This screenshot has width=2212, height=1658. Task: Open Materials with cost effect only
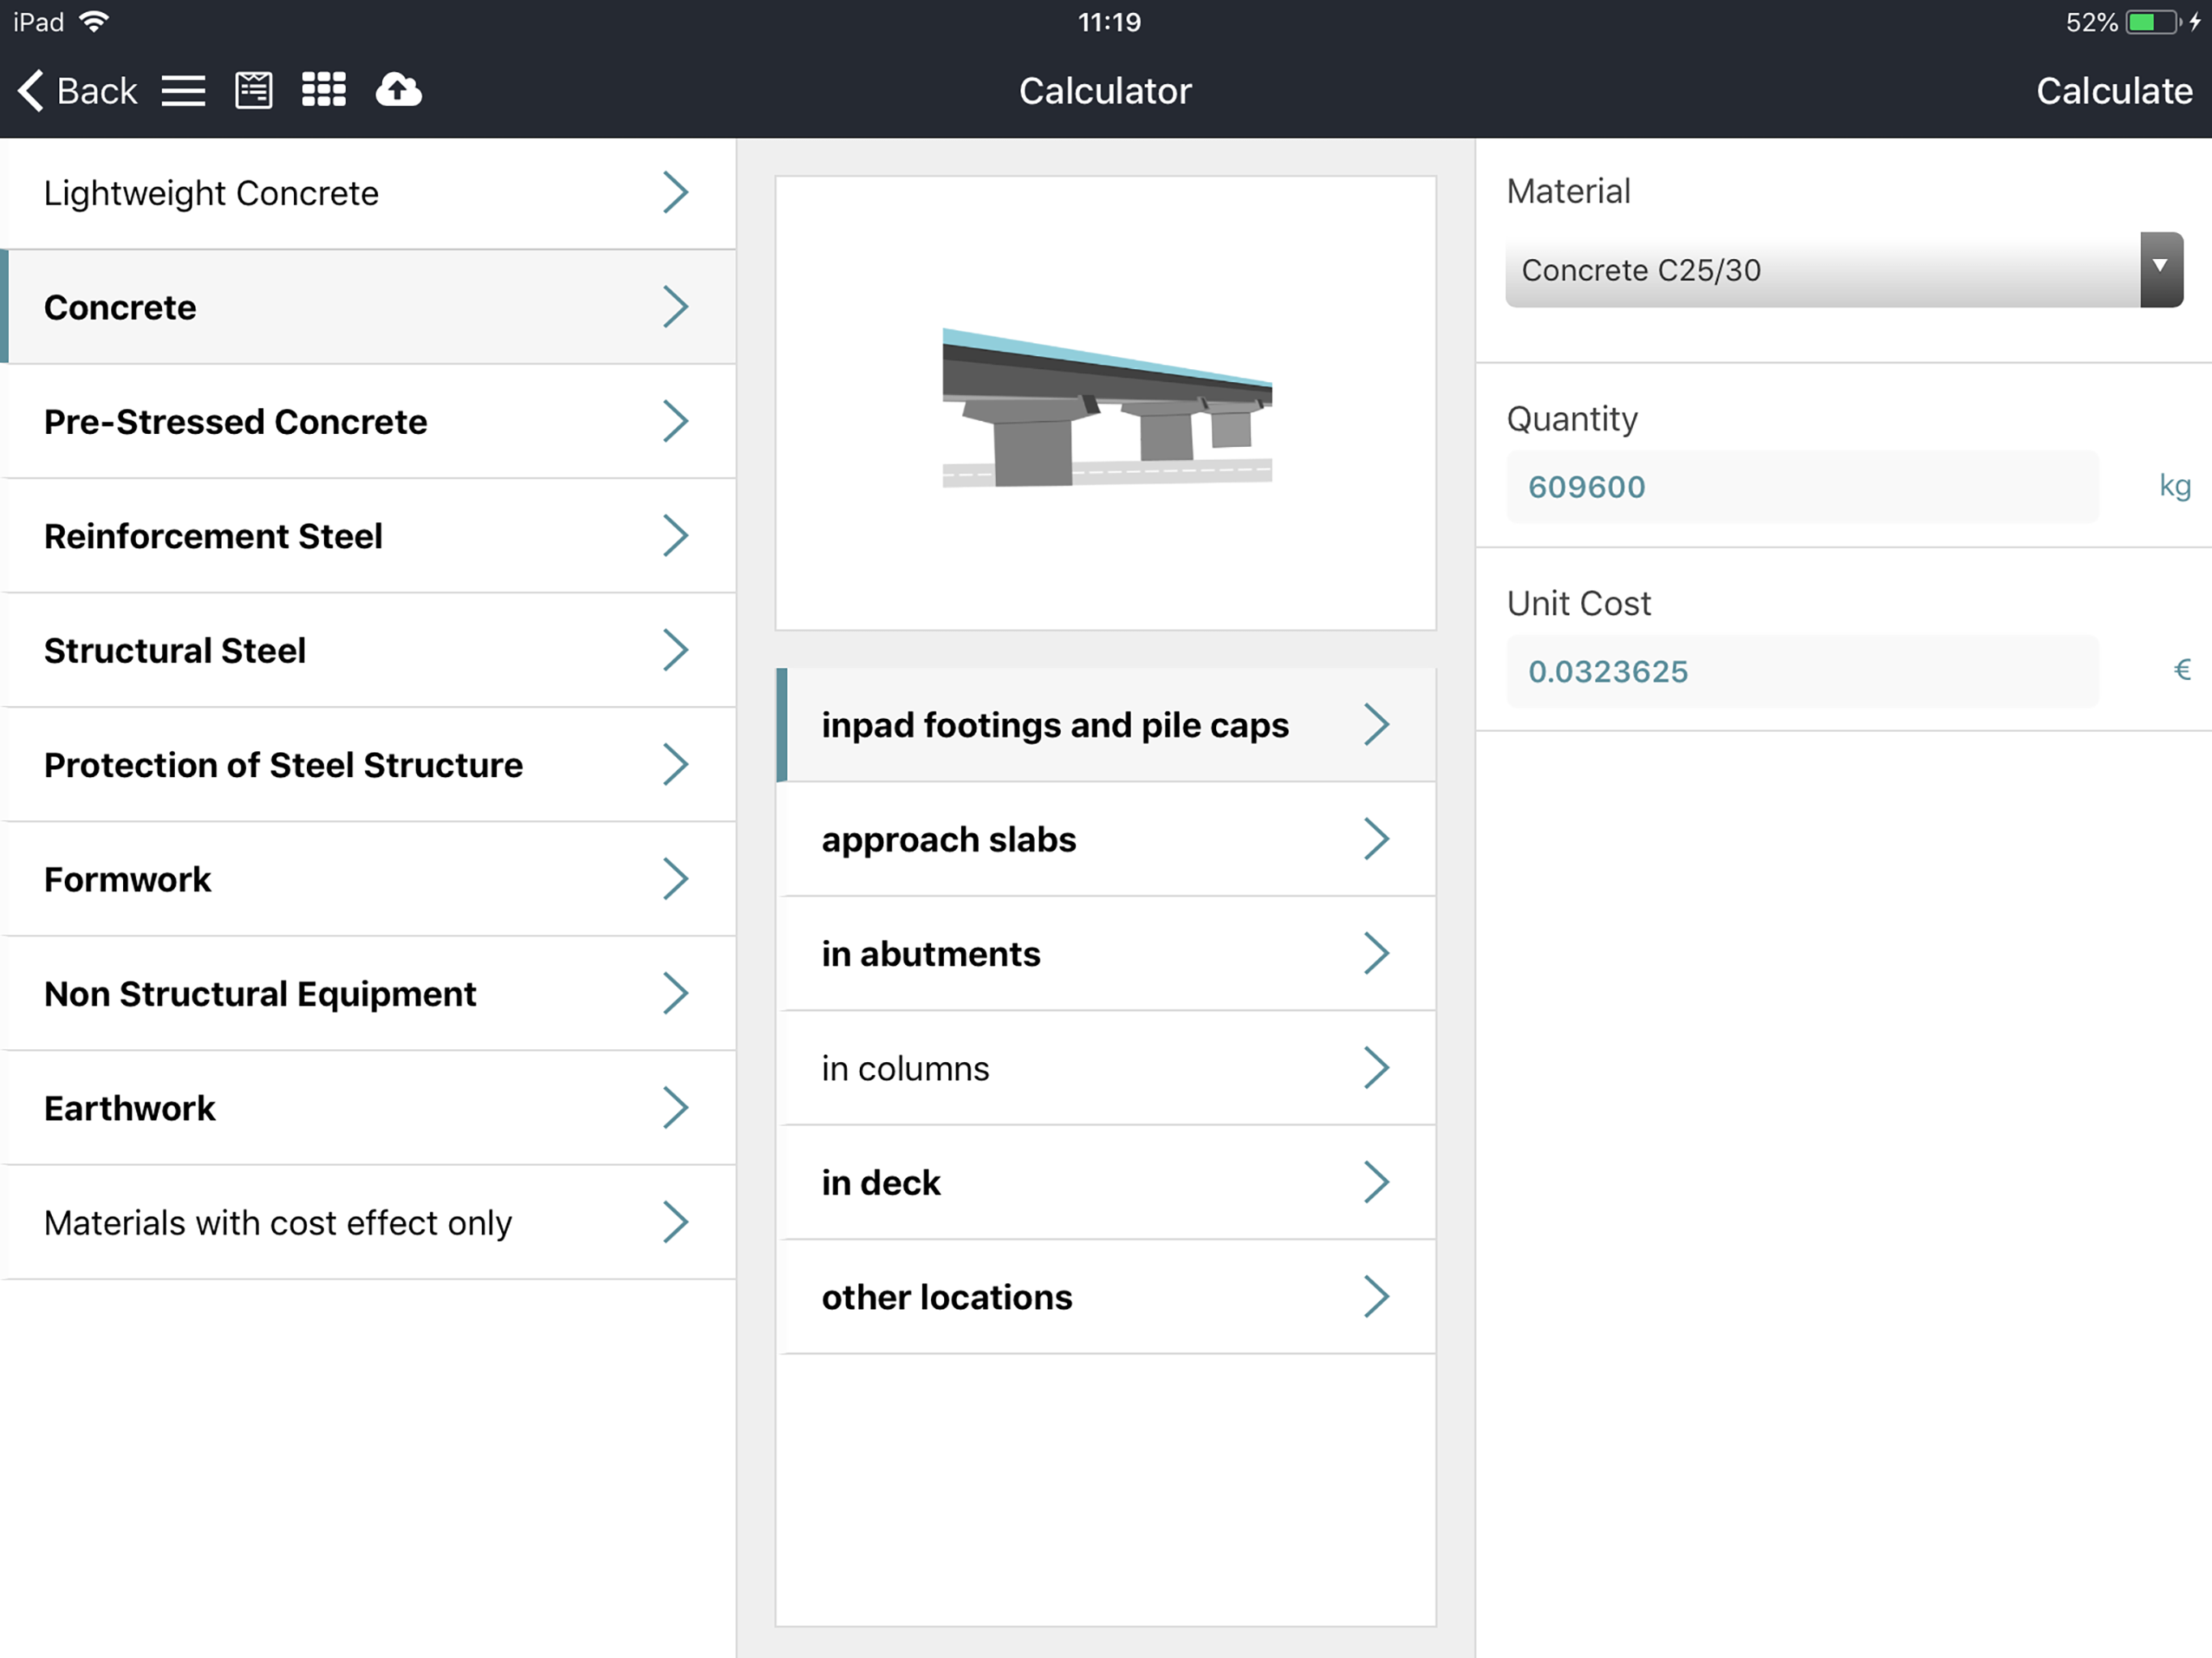pos(278,1222)
